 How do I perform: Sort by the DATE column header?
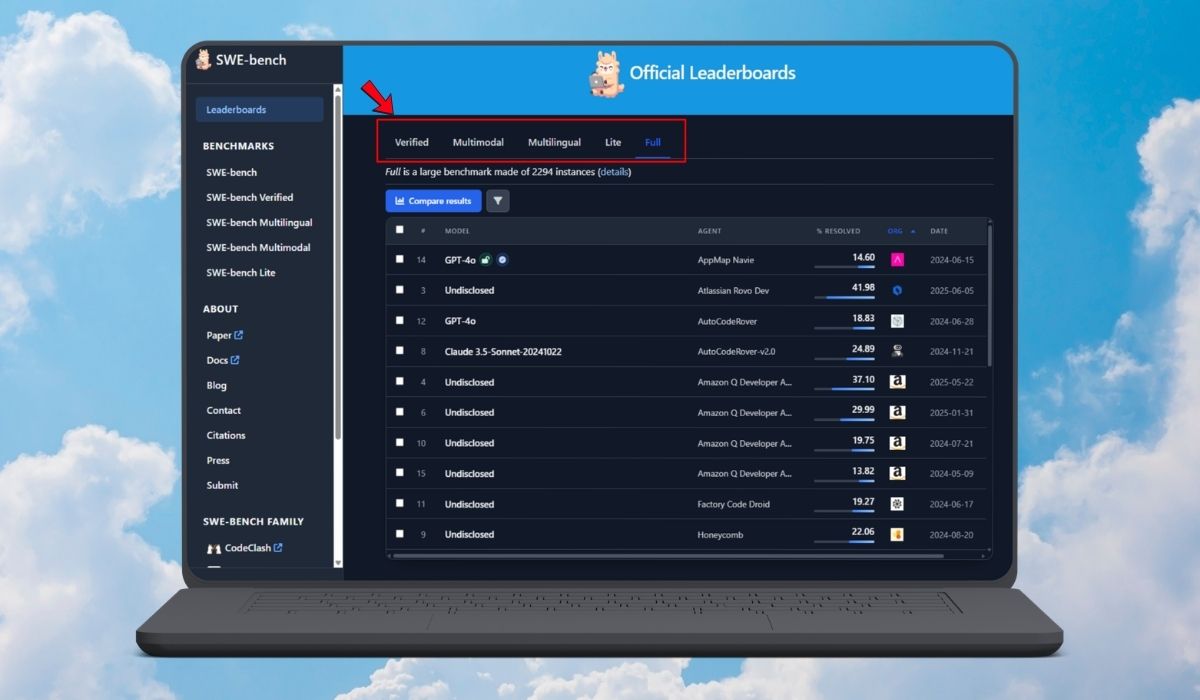tap(939, 231)
